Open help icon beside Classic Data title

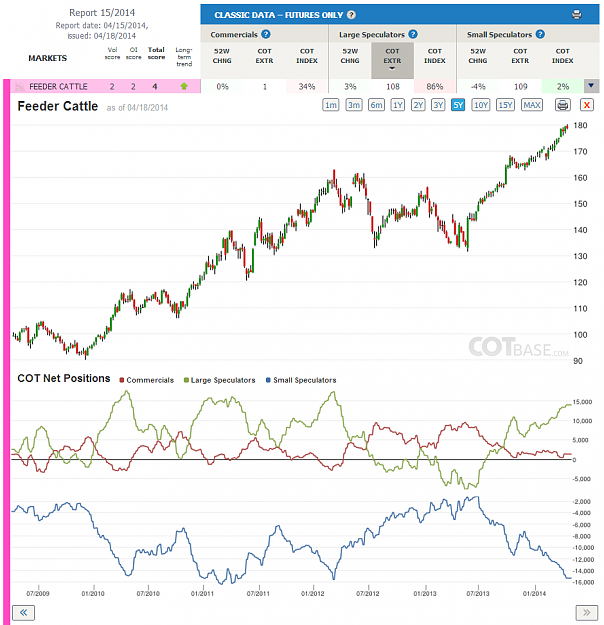tap(351, 15)
